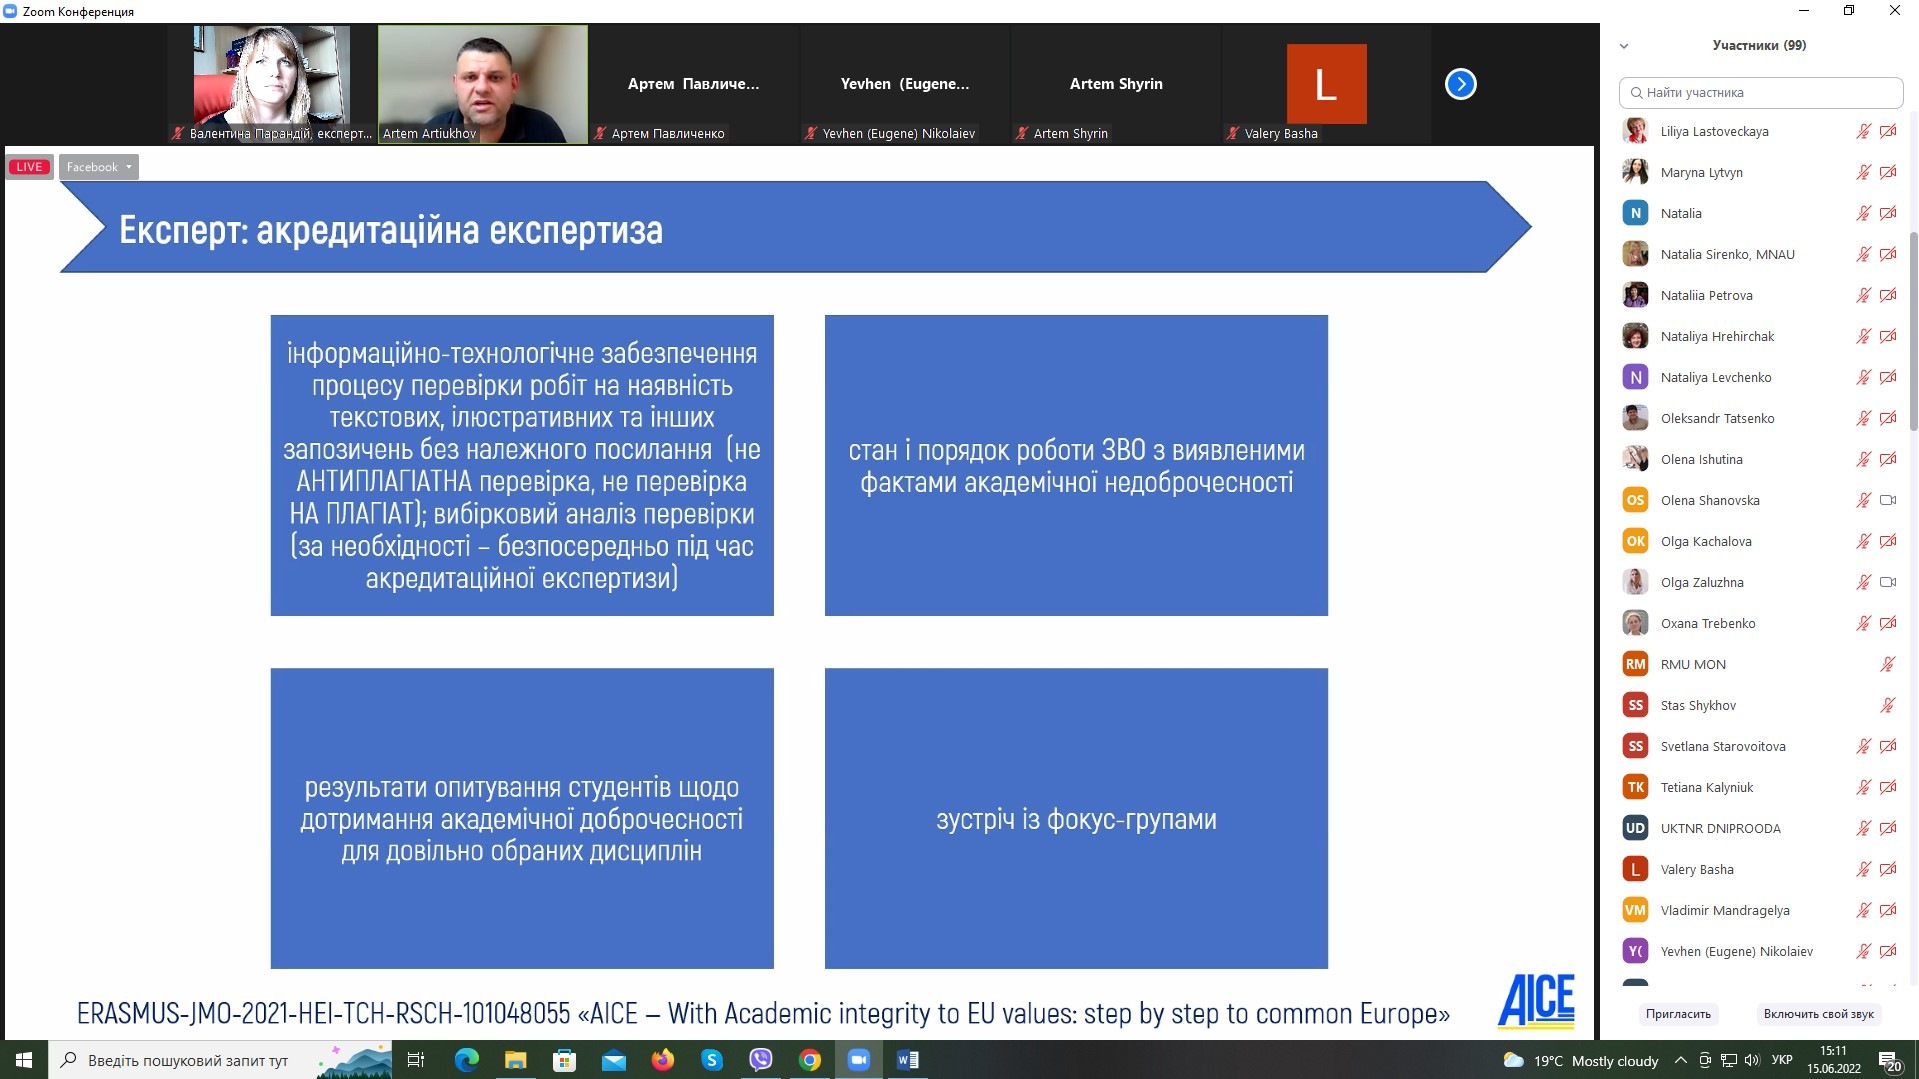1919x1079 pixels.
Task: Open Skype from the taskbar
Action: pos(711,1060)
